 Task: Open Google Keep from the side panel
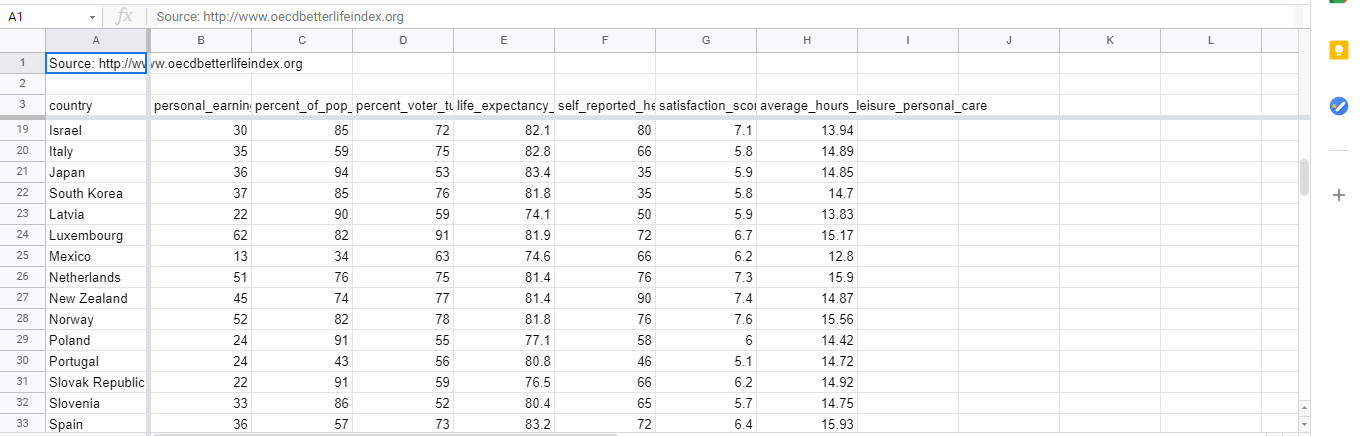click(x=1339, y=52)
